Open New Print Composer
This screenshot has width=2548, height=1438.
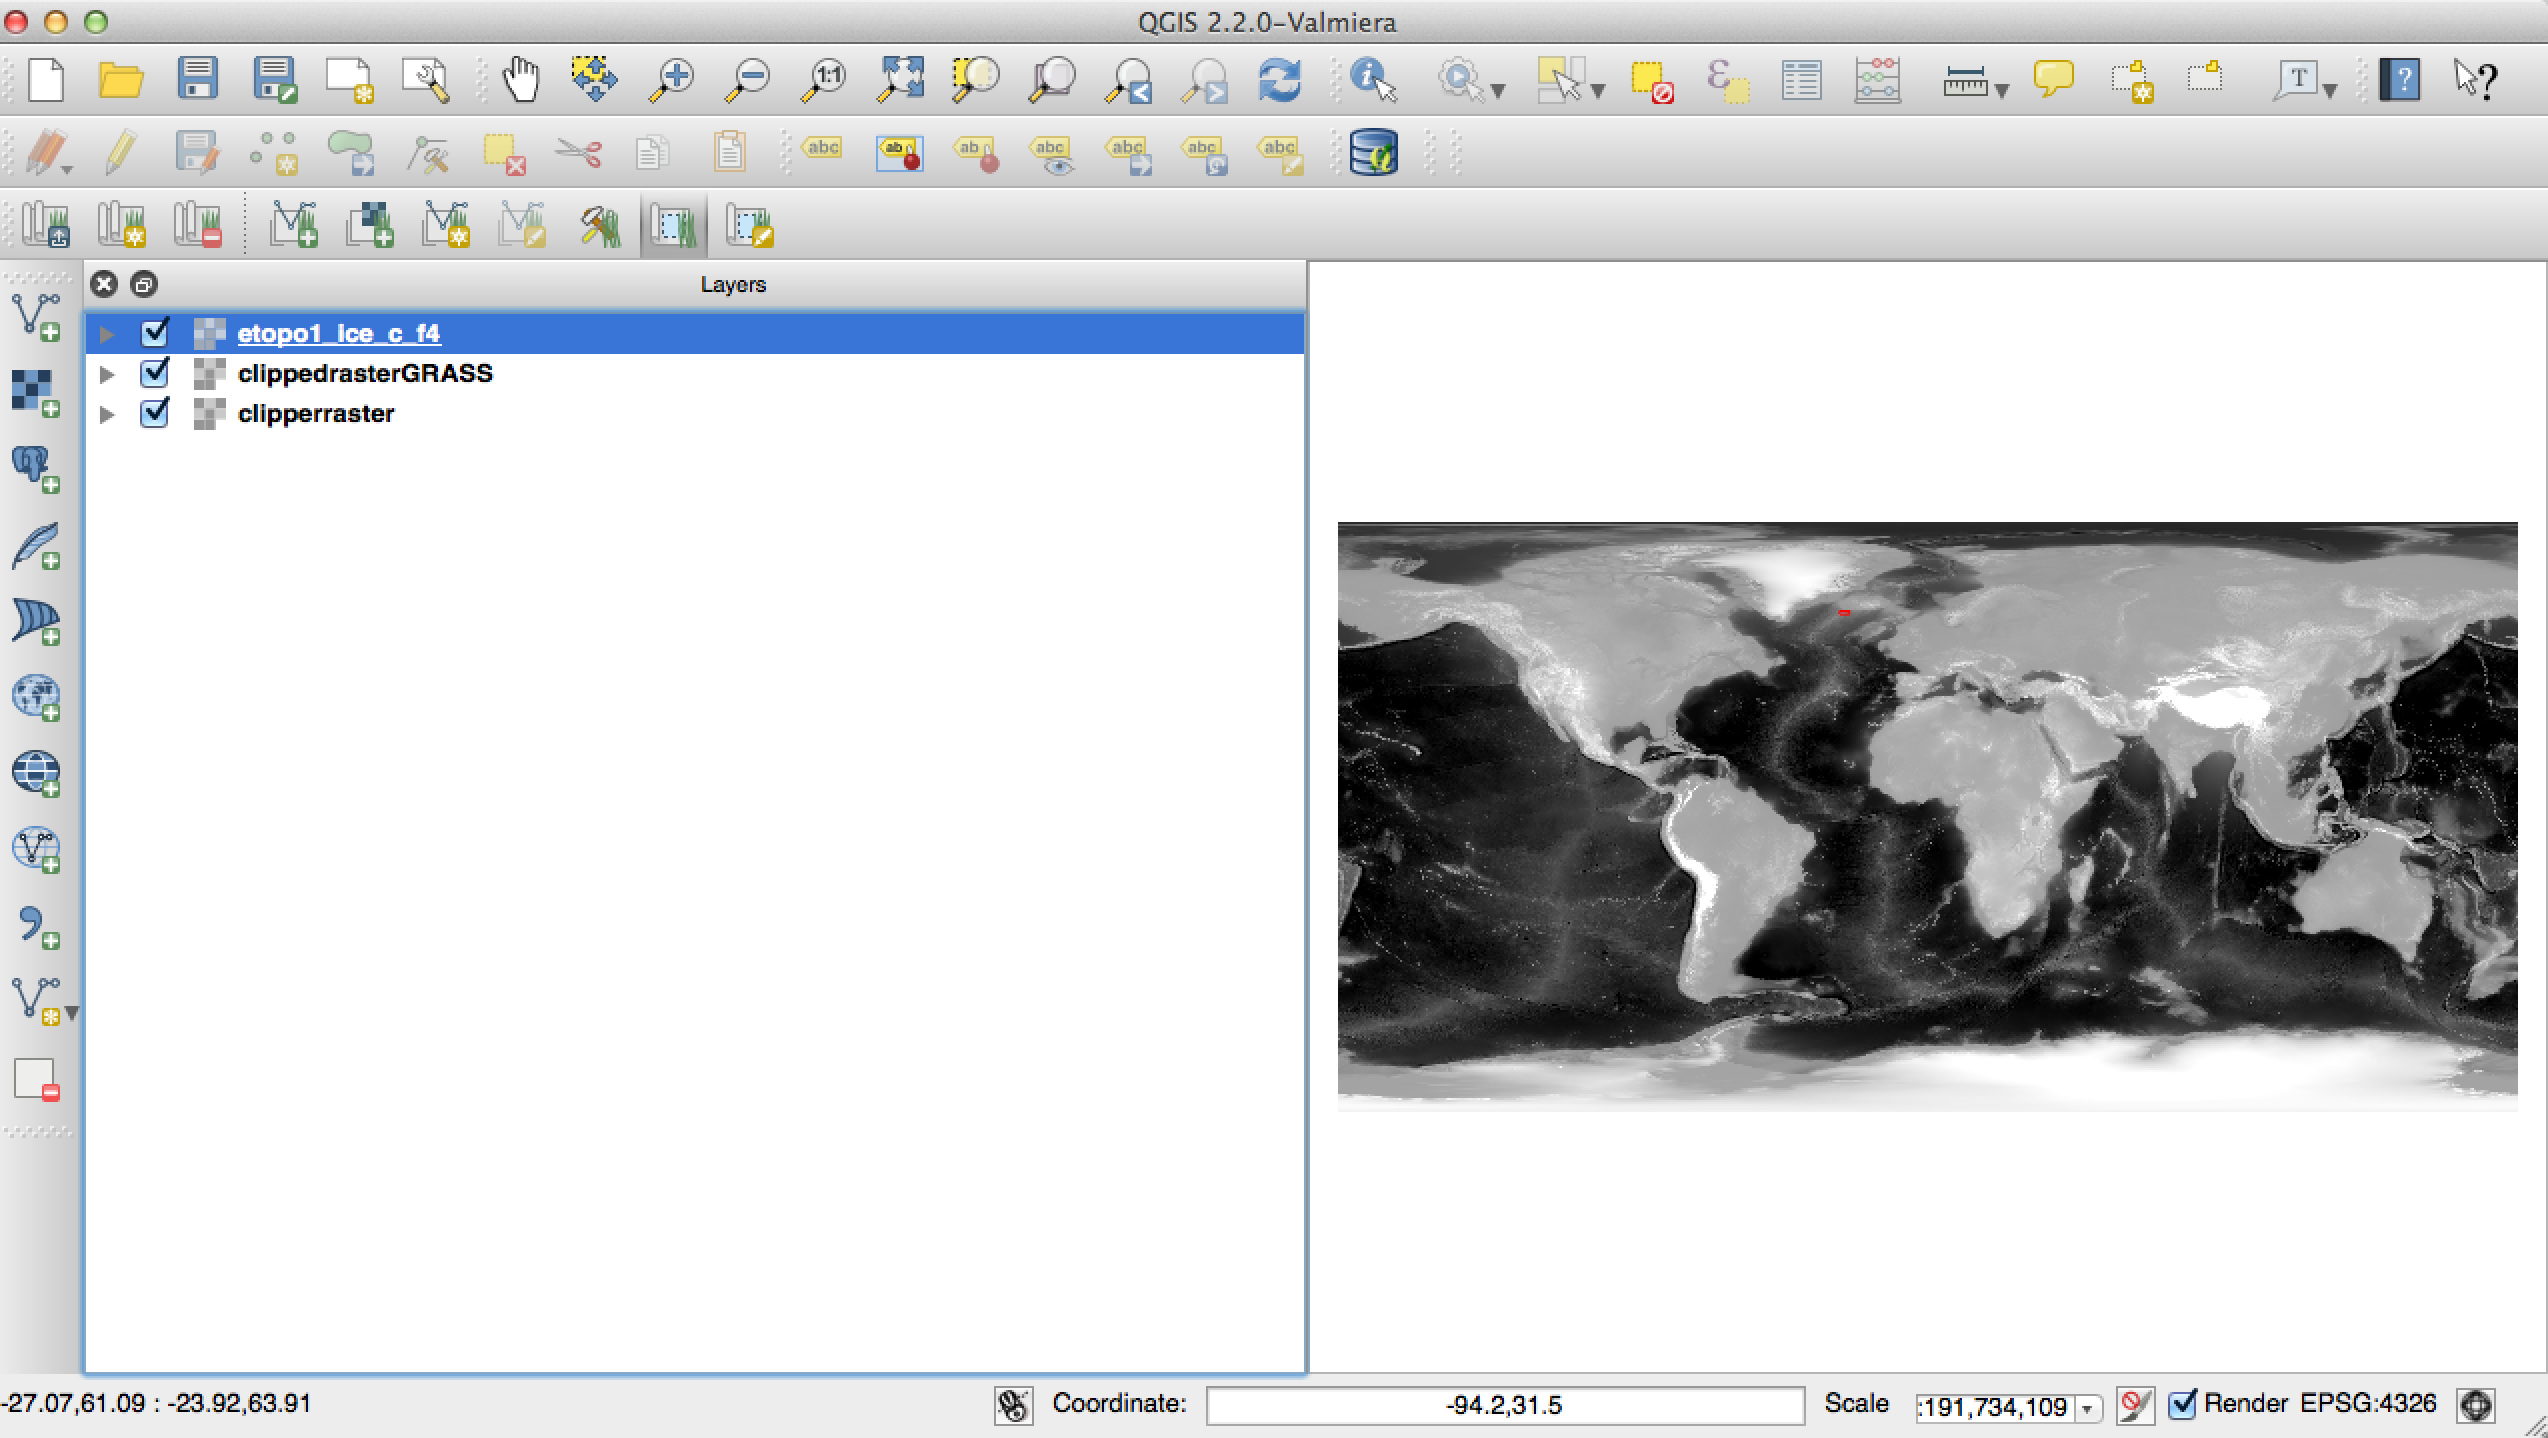(350, 79)
